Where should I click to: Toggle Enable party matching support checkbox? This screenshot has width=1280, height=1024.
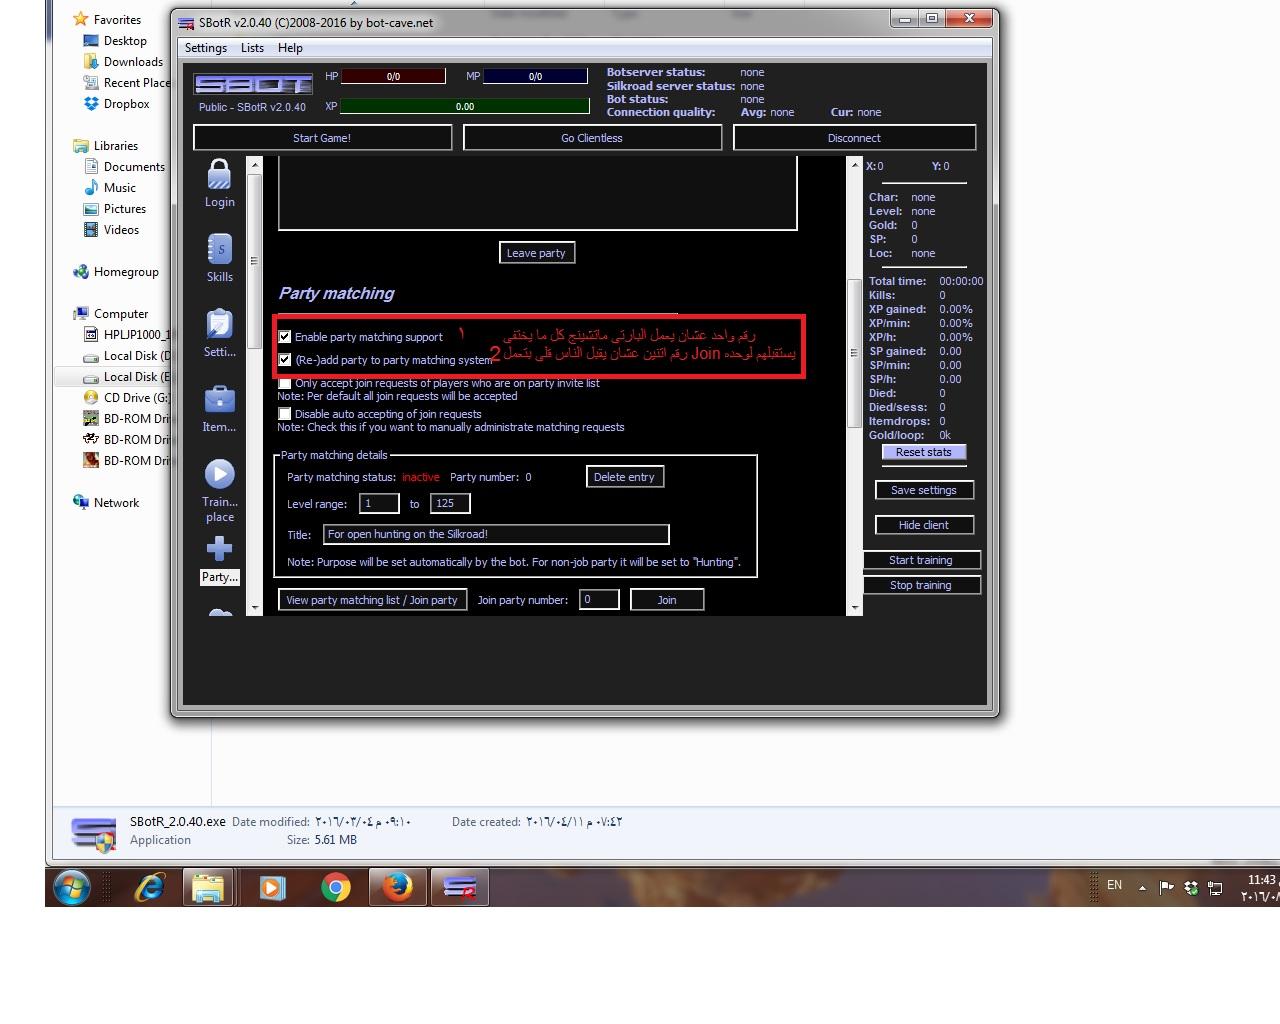tap(285, 337)
